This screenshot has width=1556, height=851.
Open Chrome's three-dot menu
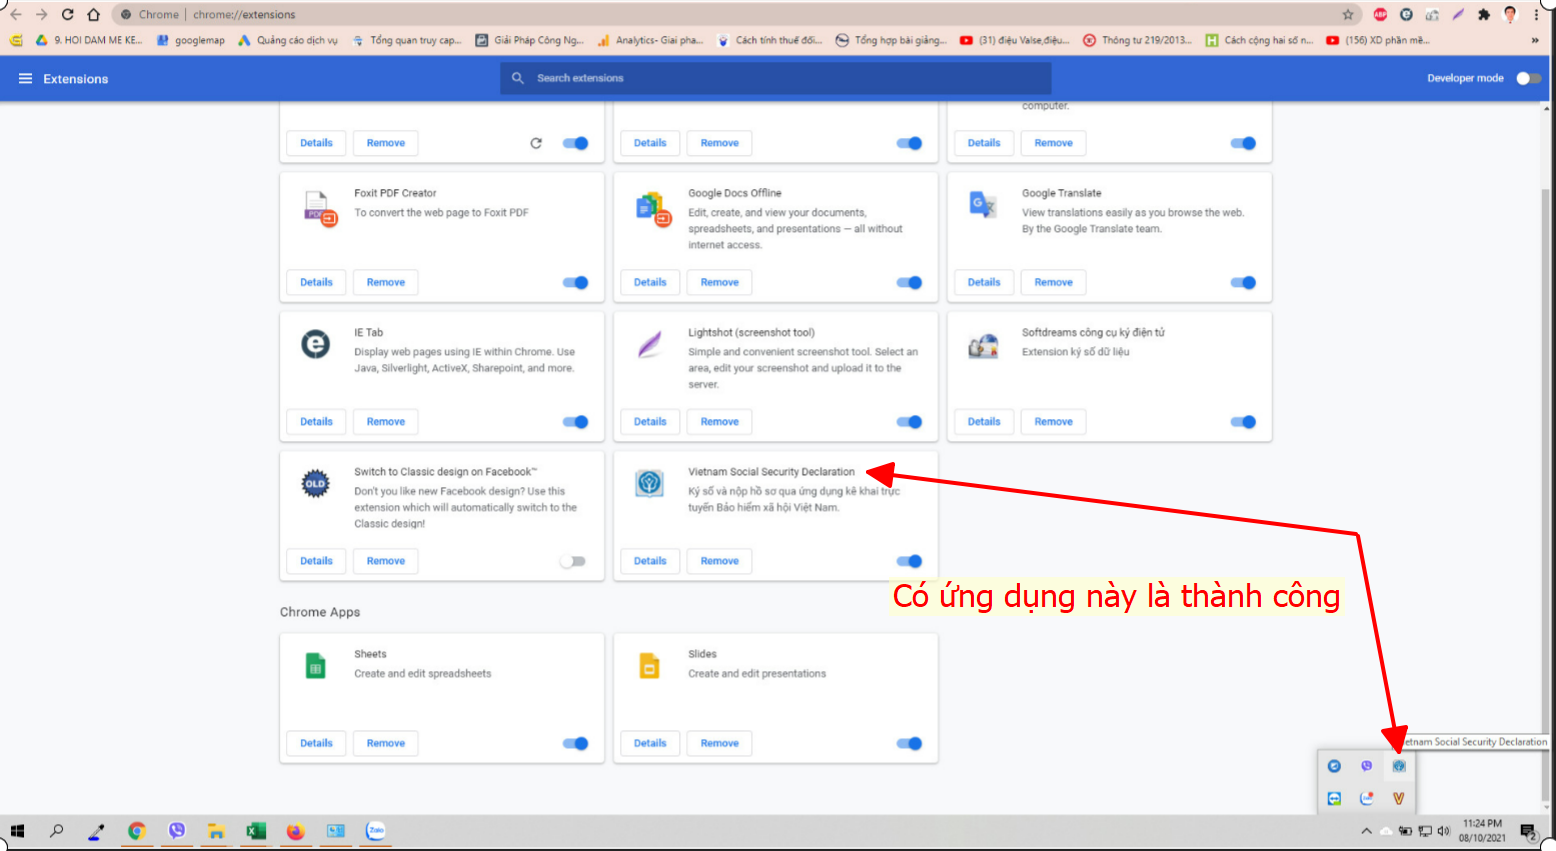point(1536,14)
